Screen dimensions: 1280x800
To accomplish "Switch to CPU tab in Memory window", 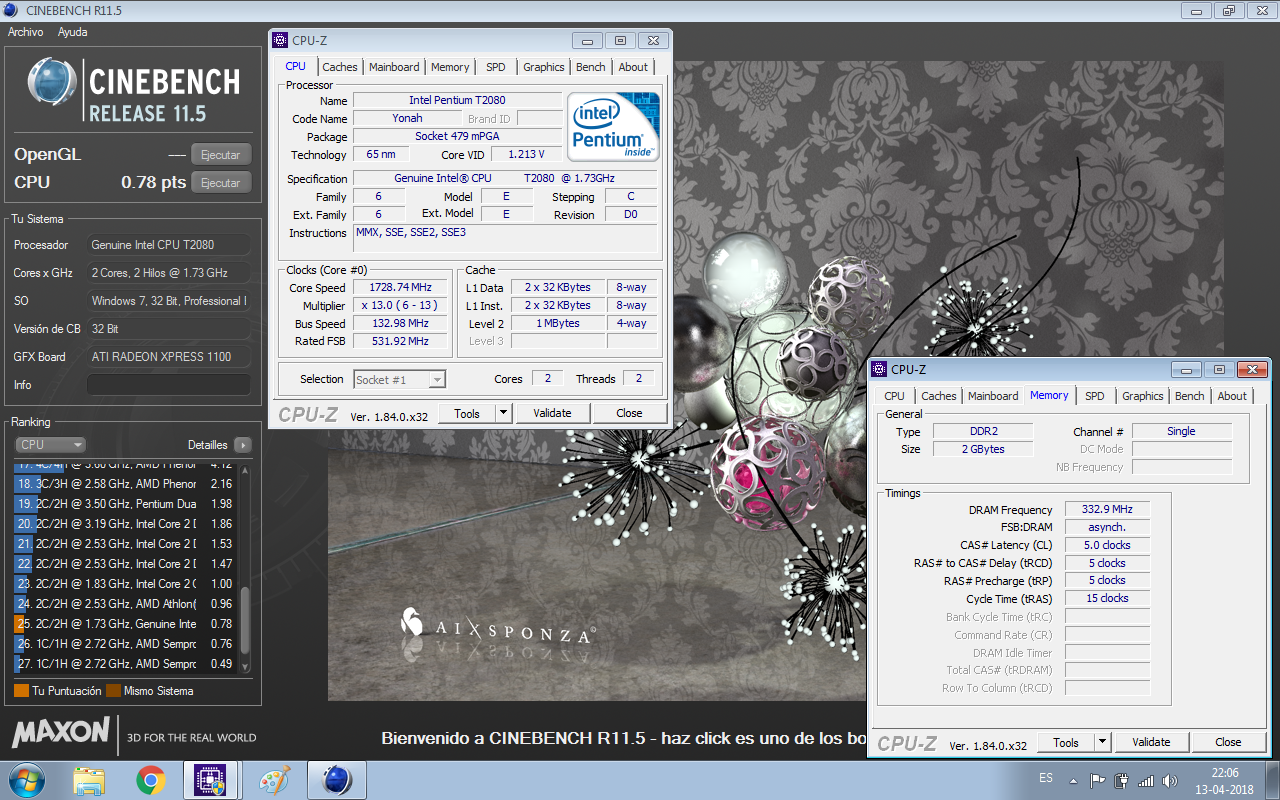I will 894,396.
